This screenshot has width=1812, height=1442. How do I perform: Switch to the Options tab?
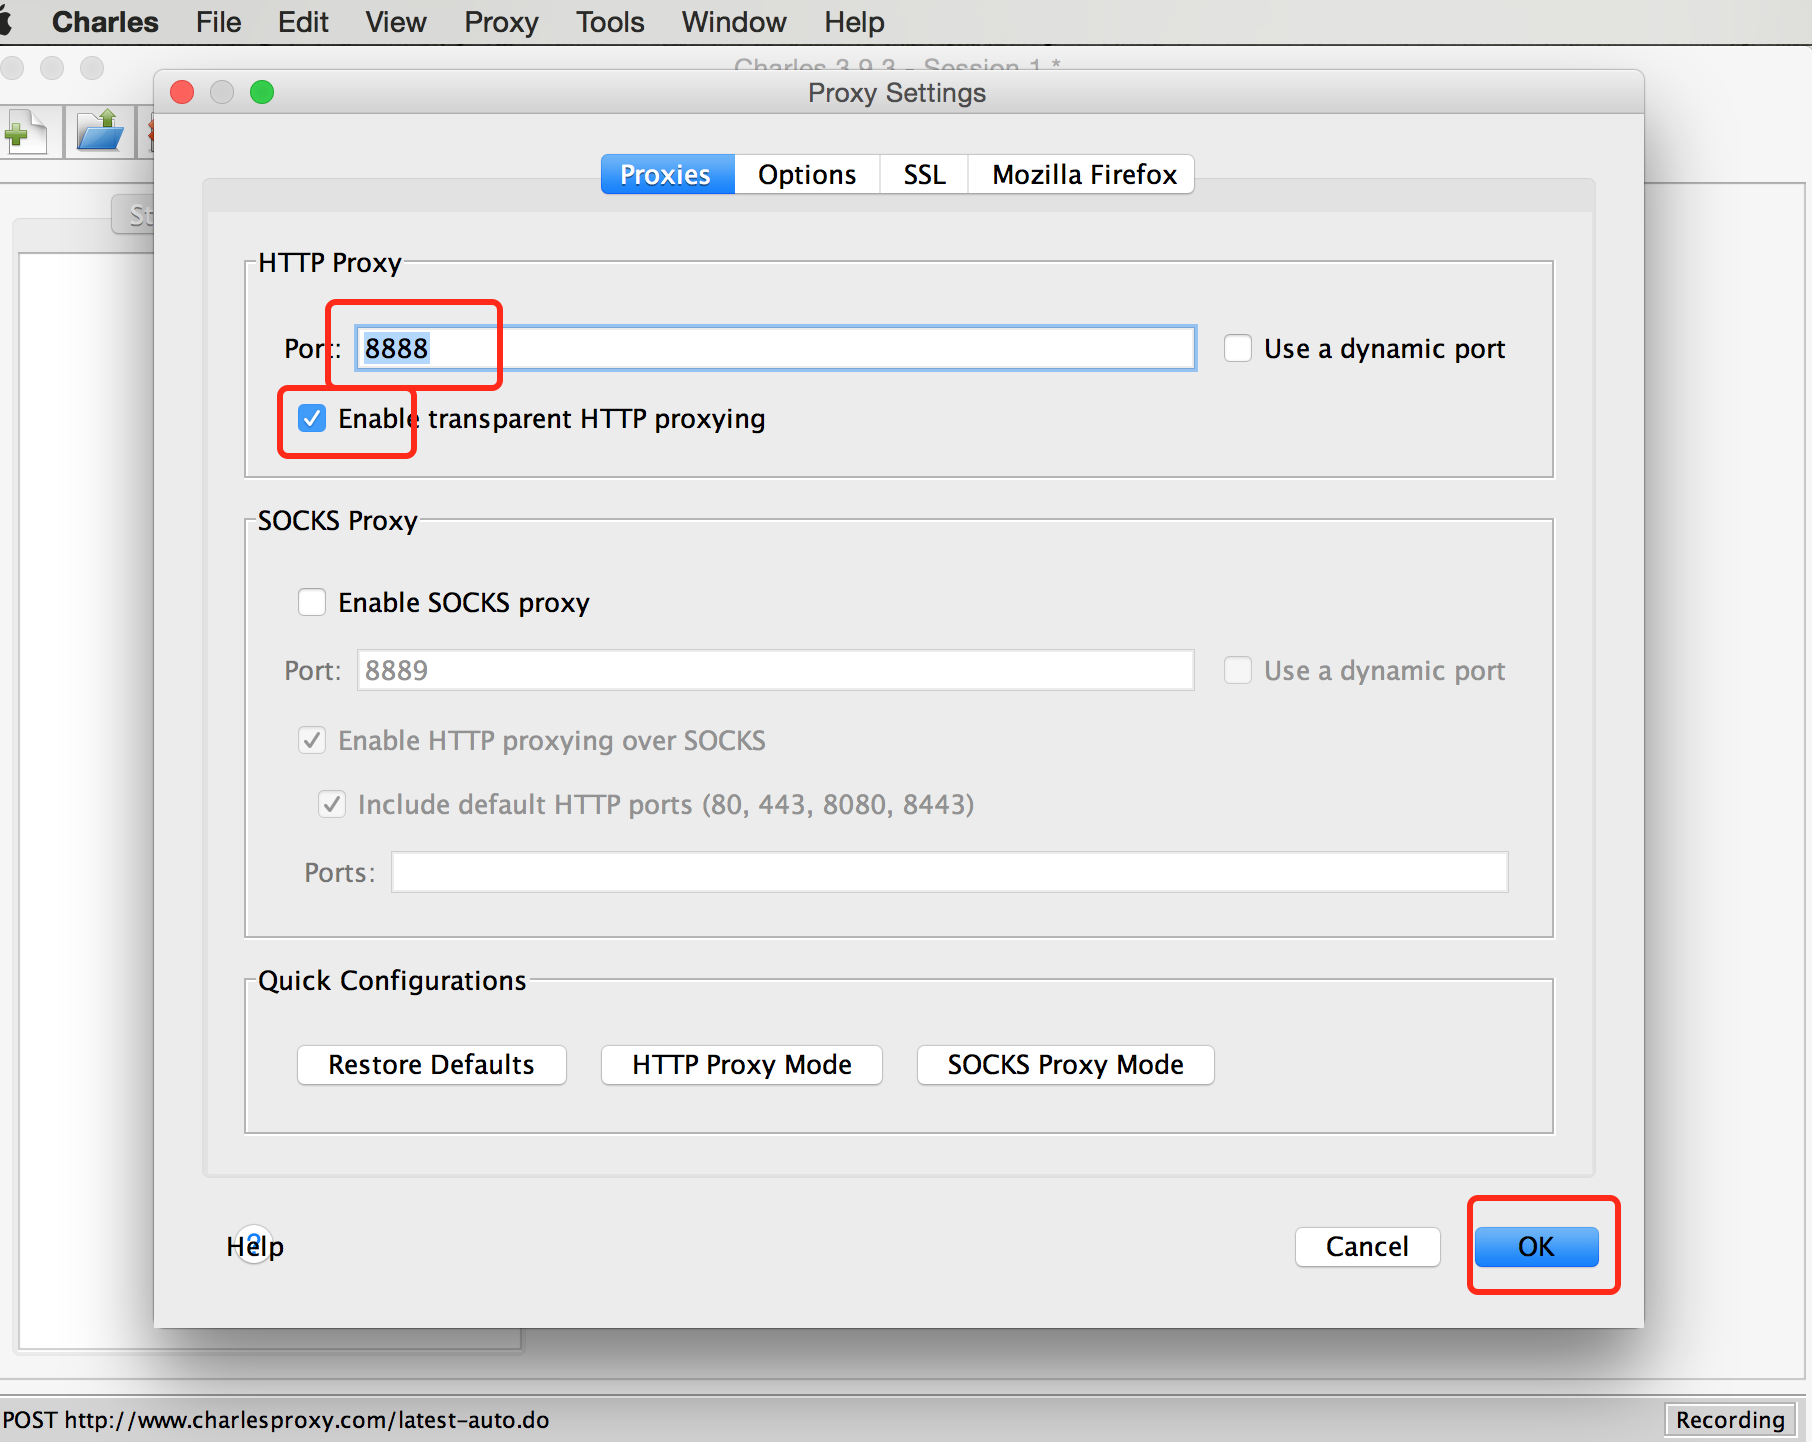pos(806,174)
